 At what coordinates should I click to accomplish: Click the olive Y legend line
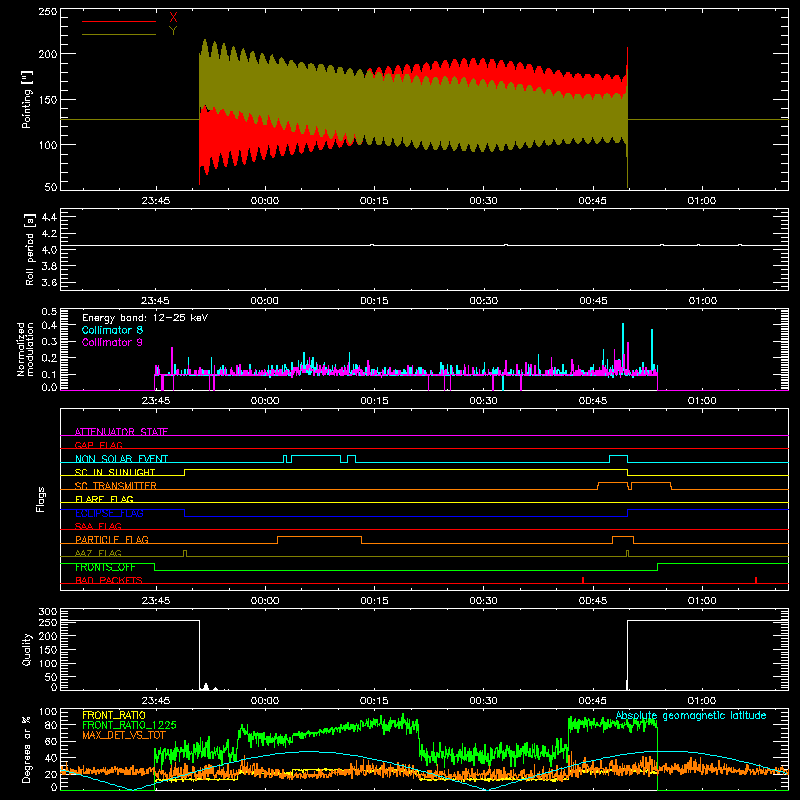click(119, 34)
